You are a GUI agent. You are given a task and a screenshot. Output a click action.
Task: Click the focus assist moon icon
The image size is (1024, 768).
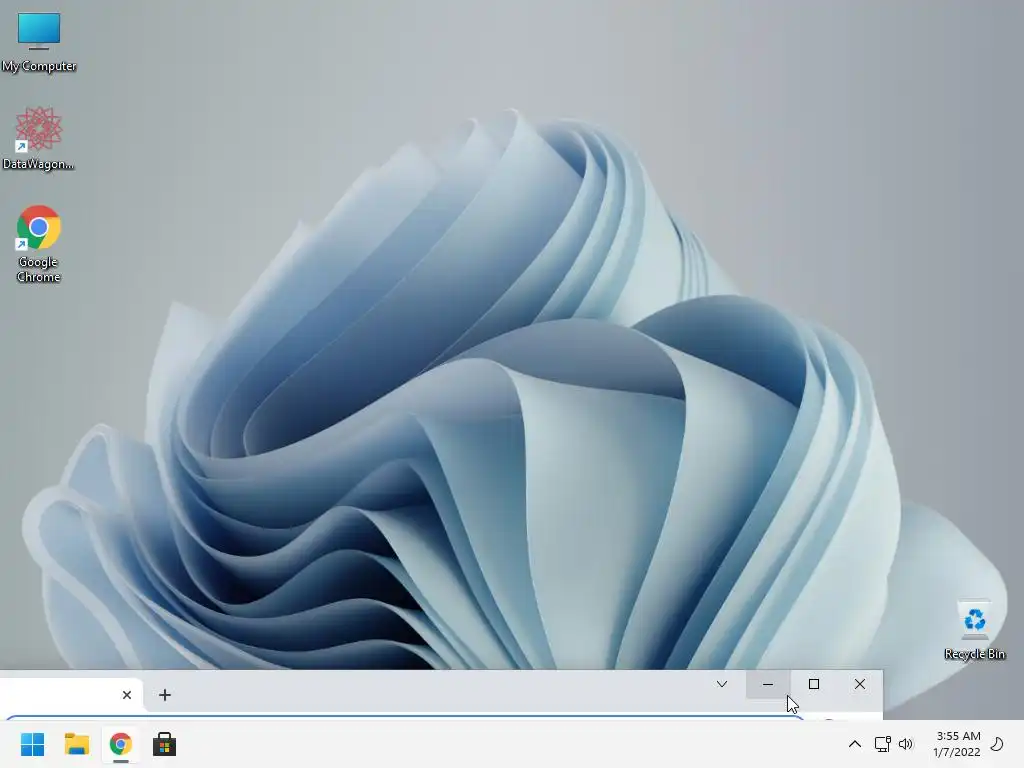pyautogui.click(x=997, y=744)
